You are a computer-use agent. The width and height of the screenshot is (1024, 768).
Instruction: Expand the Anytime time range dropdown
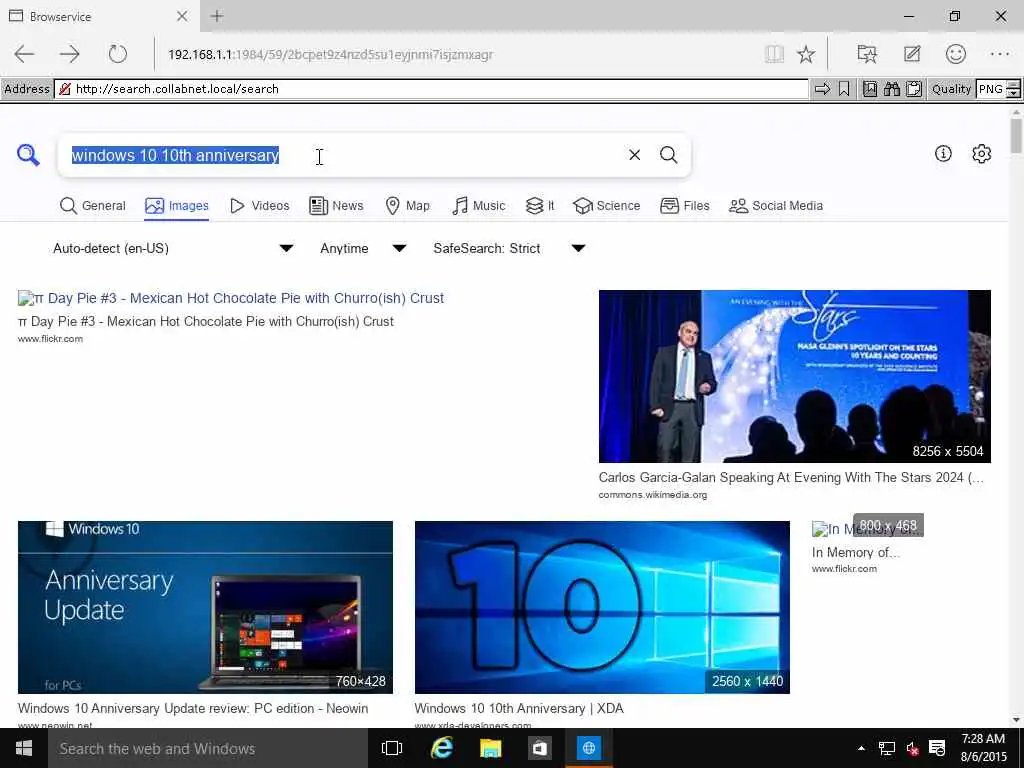362,248
